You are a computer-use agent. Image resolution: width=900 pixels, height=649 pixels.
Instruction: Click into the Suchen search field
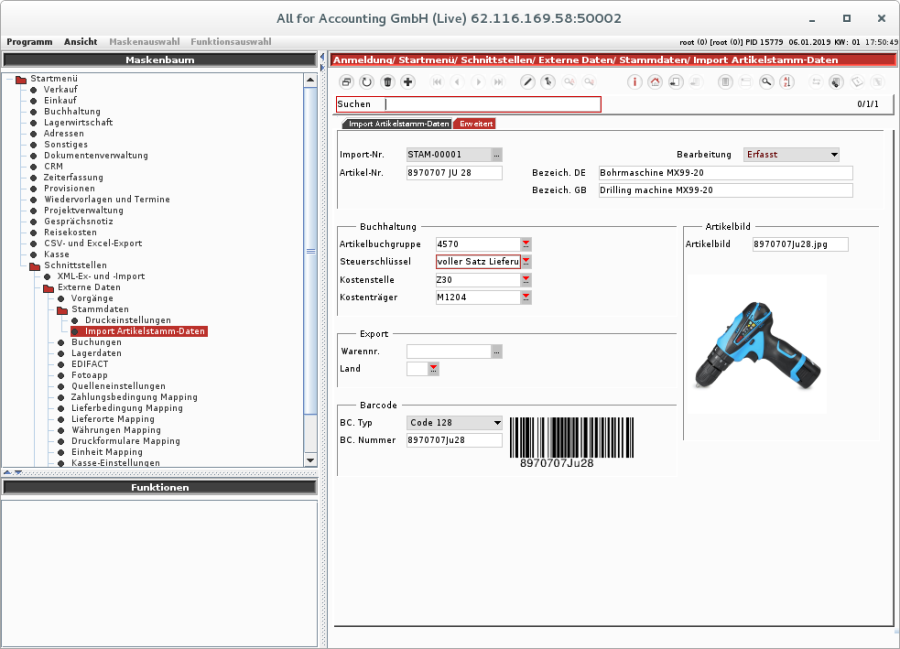tap(492, 104)
